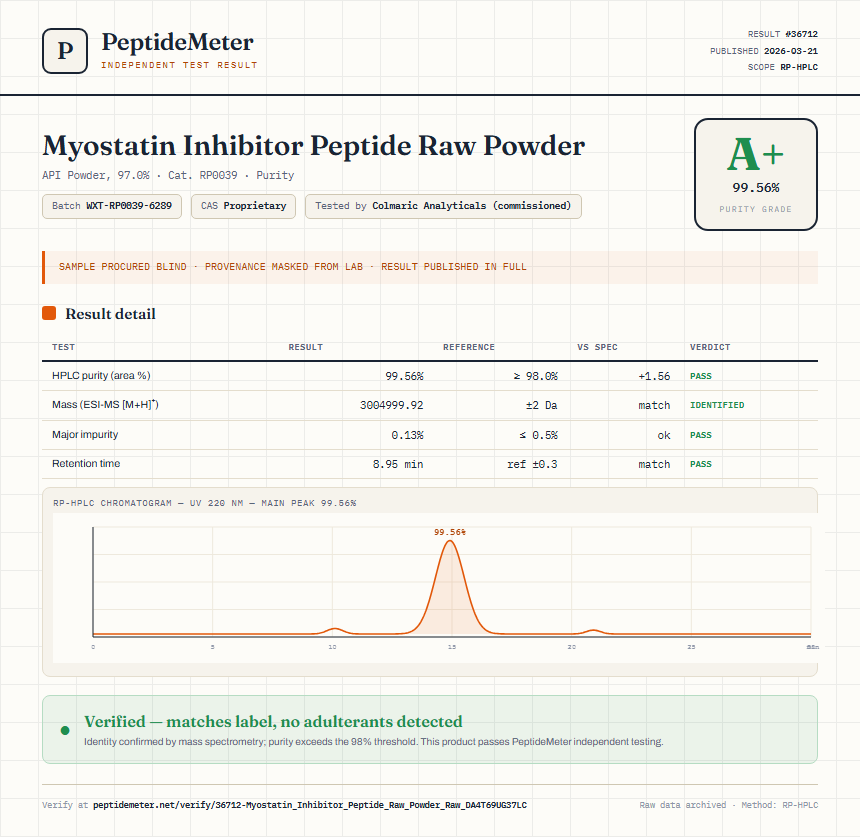Click the 'Result detail' section heading
Screen dimensions: 860x837
[x=110, y=314]
